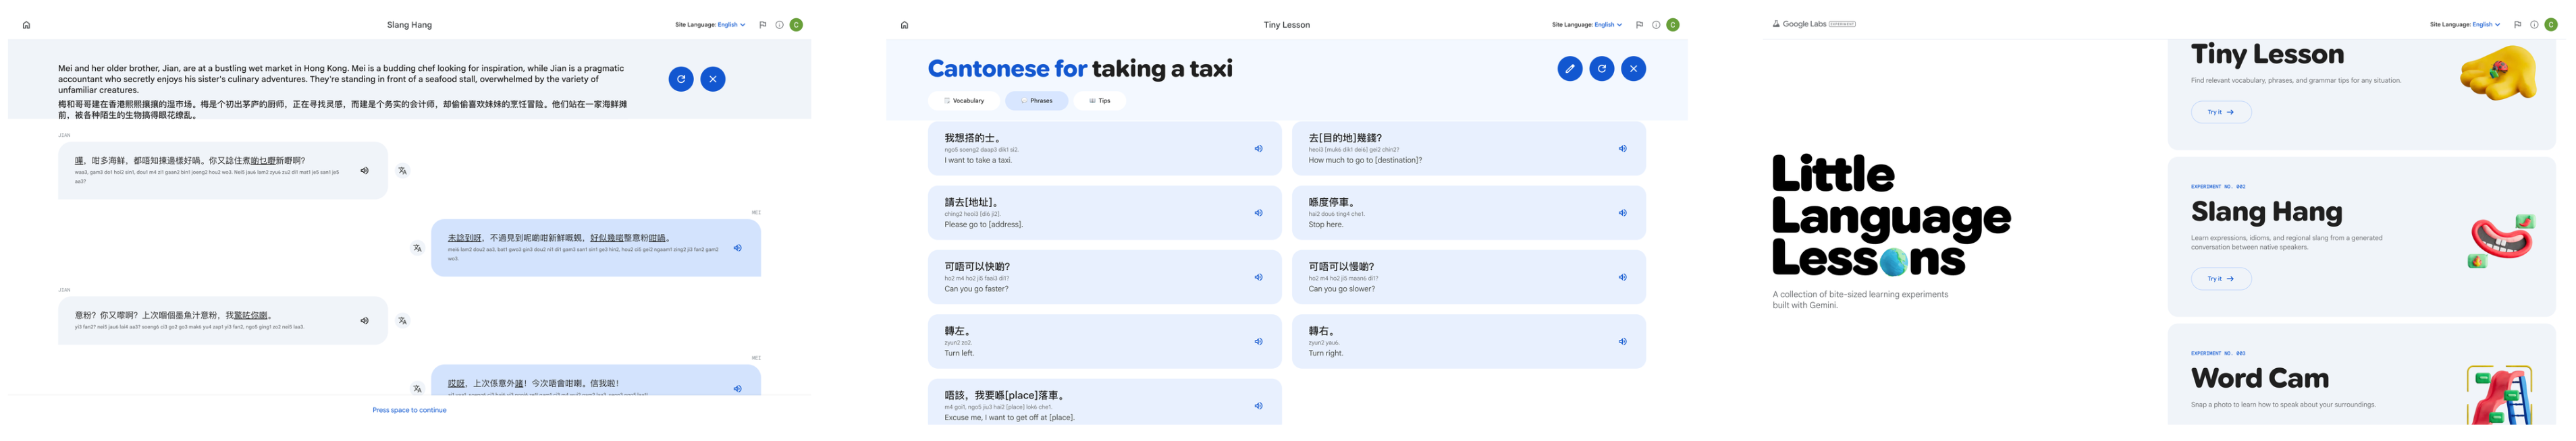2576x441 pixels.
Task: Toggle translation for Mei's first reply
Action: tap(417, 248)
